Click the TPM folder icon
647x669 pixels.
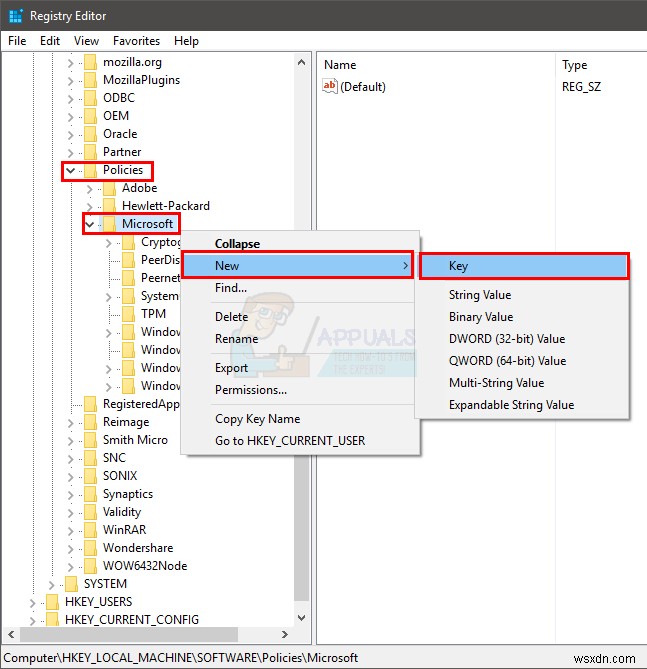pos(128,314)
